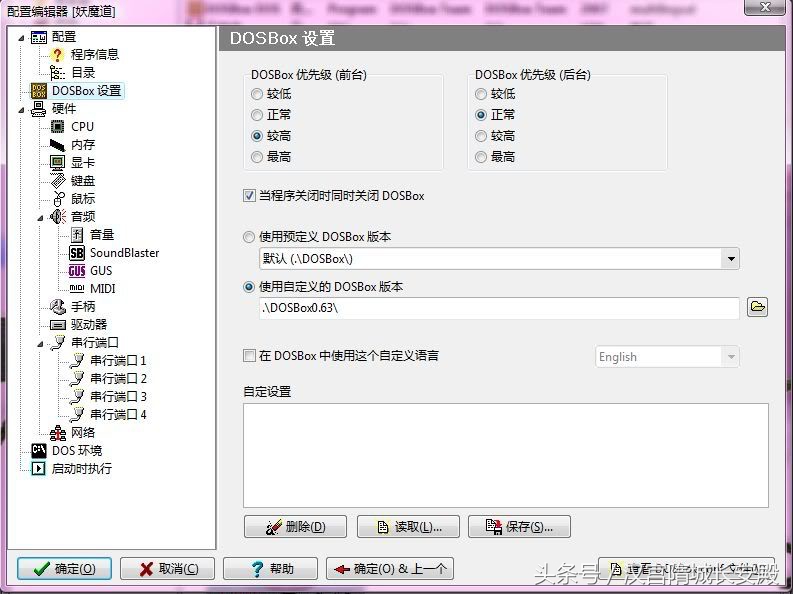
Task: Click 确定(O) & 上一个 button
Action: pos(390,569)
